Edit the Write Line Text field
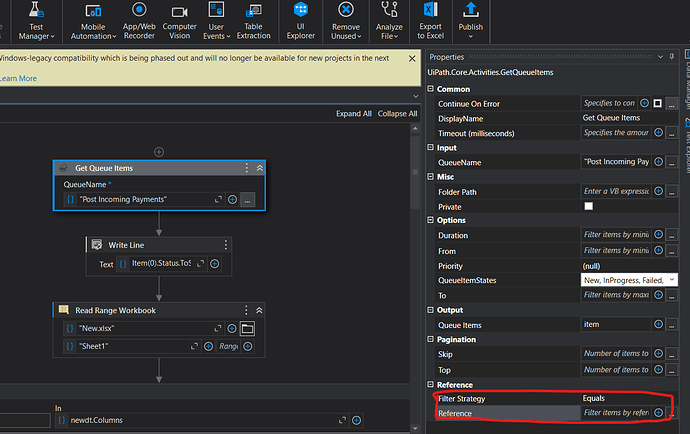Screen dimensions: 690x434 [x=161, y=264]
